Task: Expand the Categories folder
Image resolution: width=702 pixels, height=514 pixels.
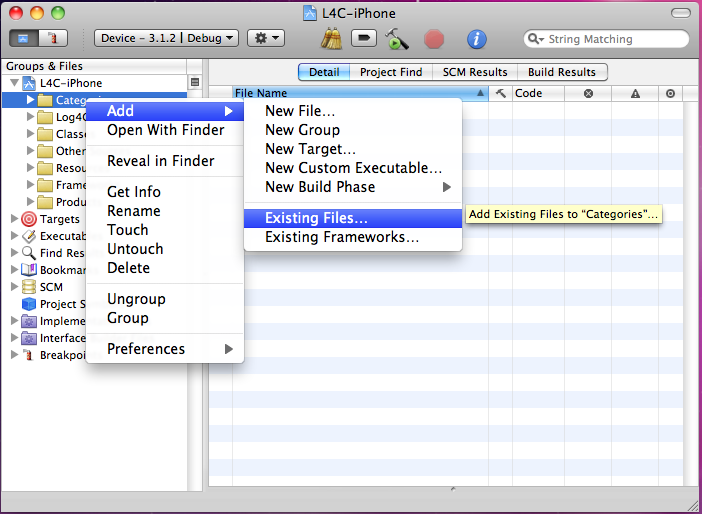Action: click(30, 99)
